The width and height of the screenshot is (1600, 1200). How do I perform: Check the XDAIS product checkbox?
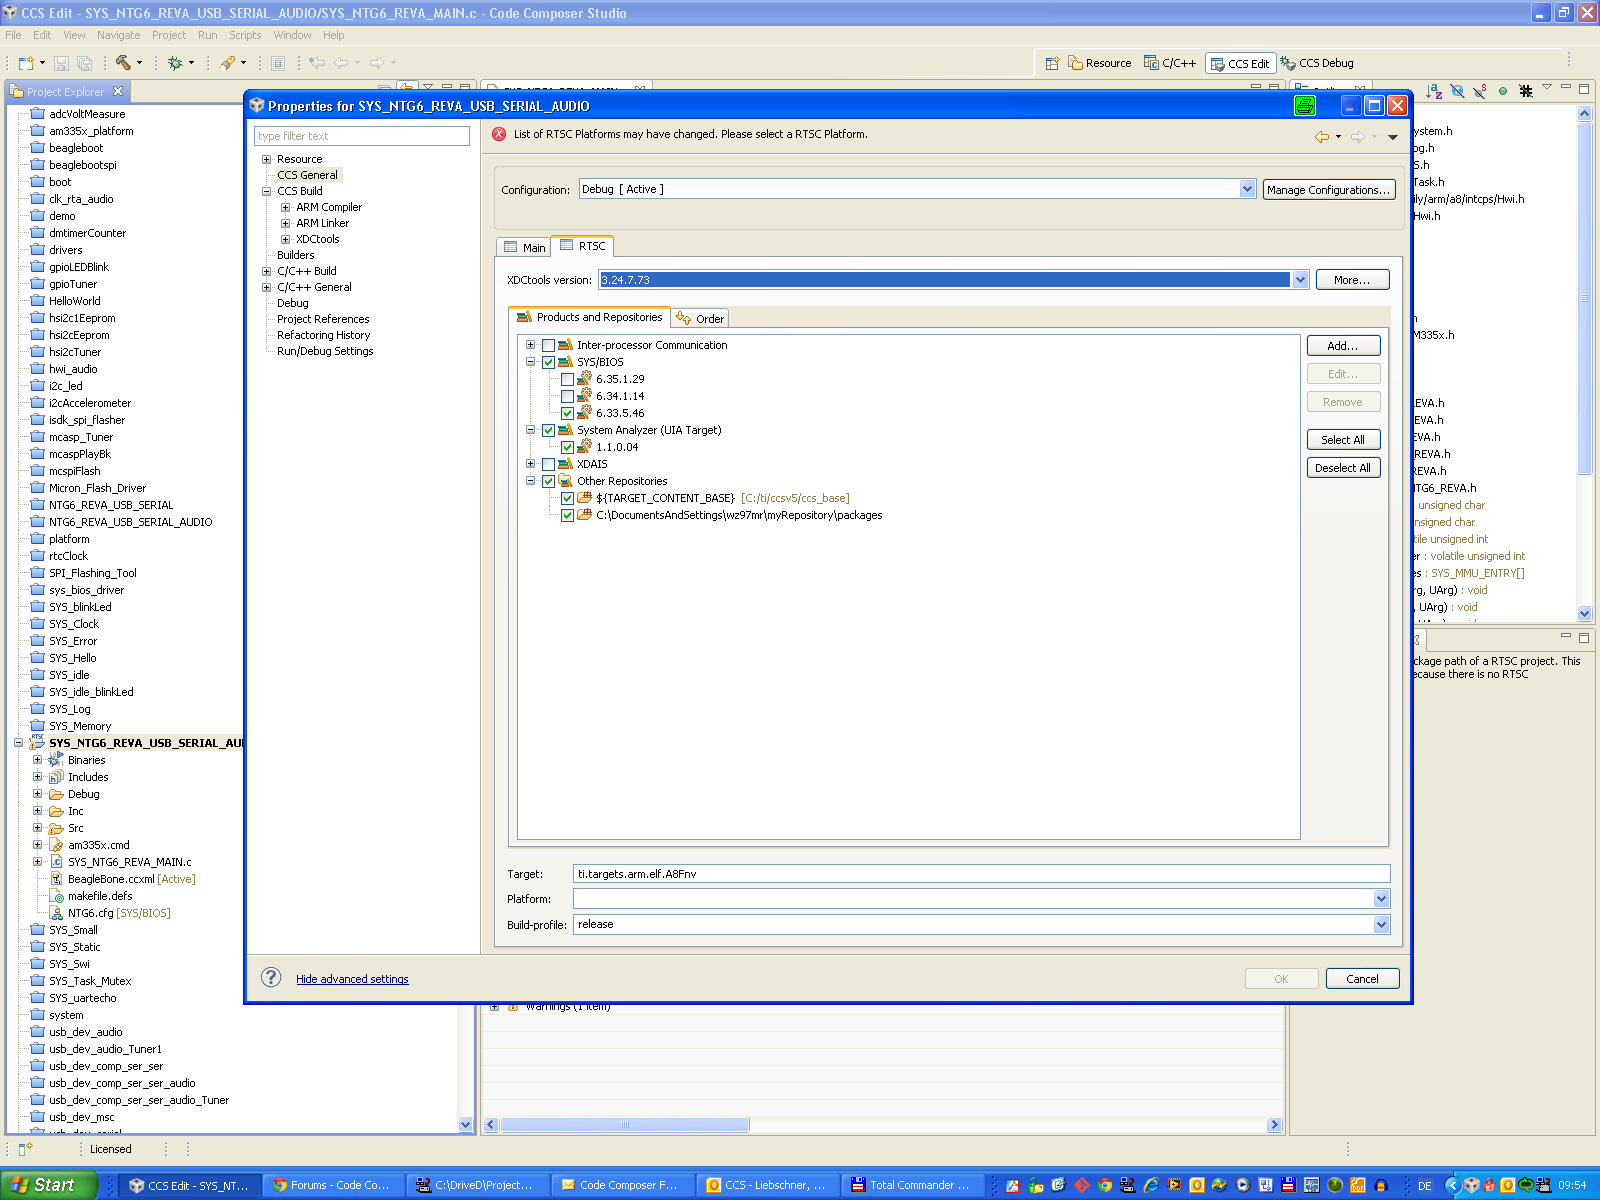click(548, 464)
